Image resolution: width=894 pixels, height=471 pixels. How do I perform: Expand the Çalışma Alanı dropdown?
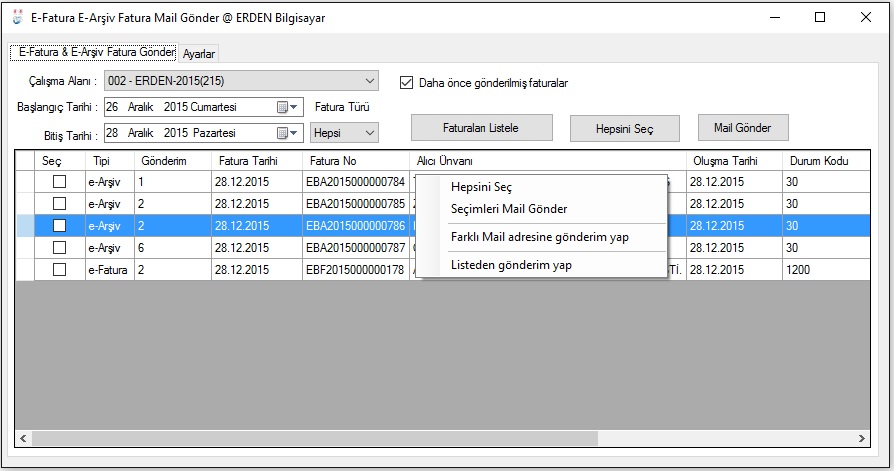pyautogui.click(x=370, y=81)
